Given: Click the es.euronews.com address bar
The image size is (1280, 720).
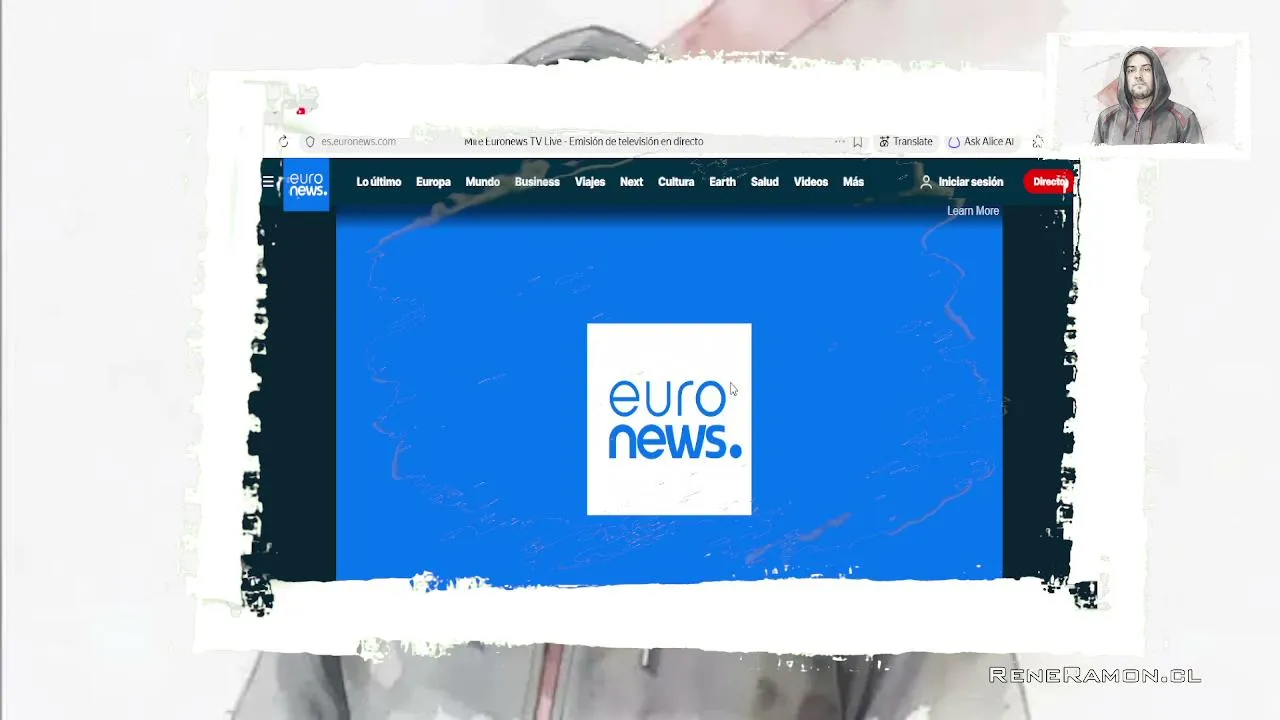Looking at the screenshot, I should tap(358, 142).
